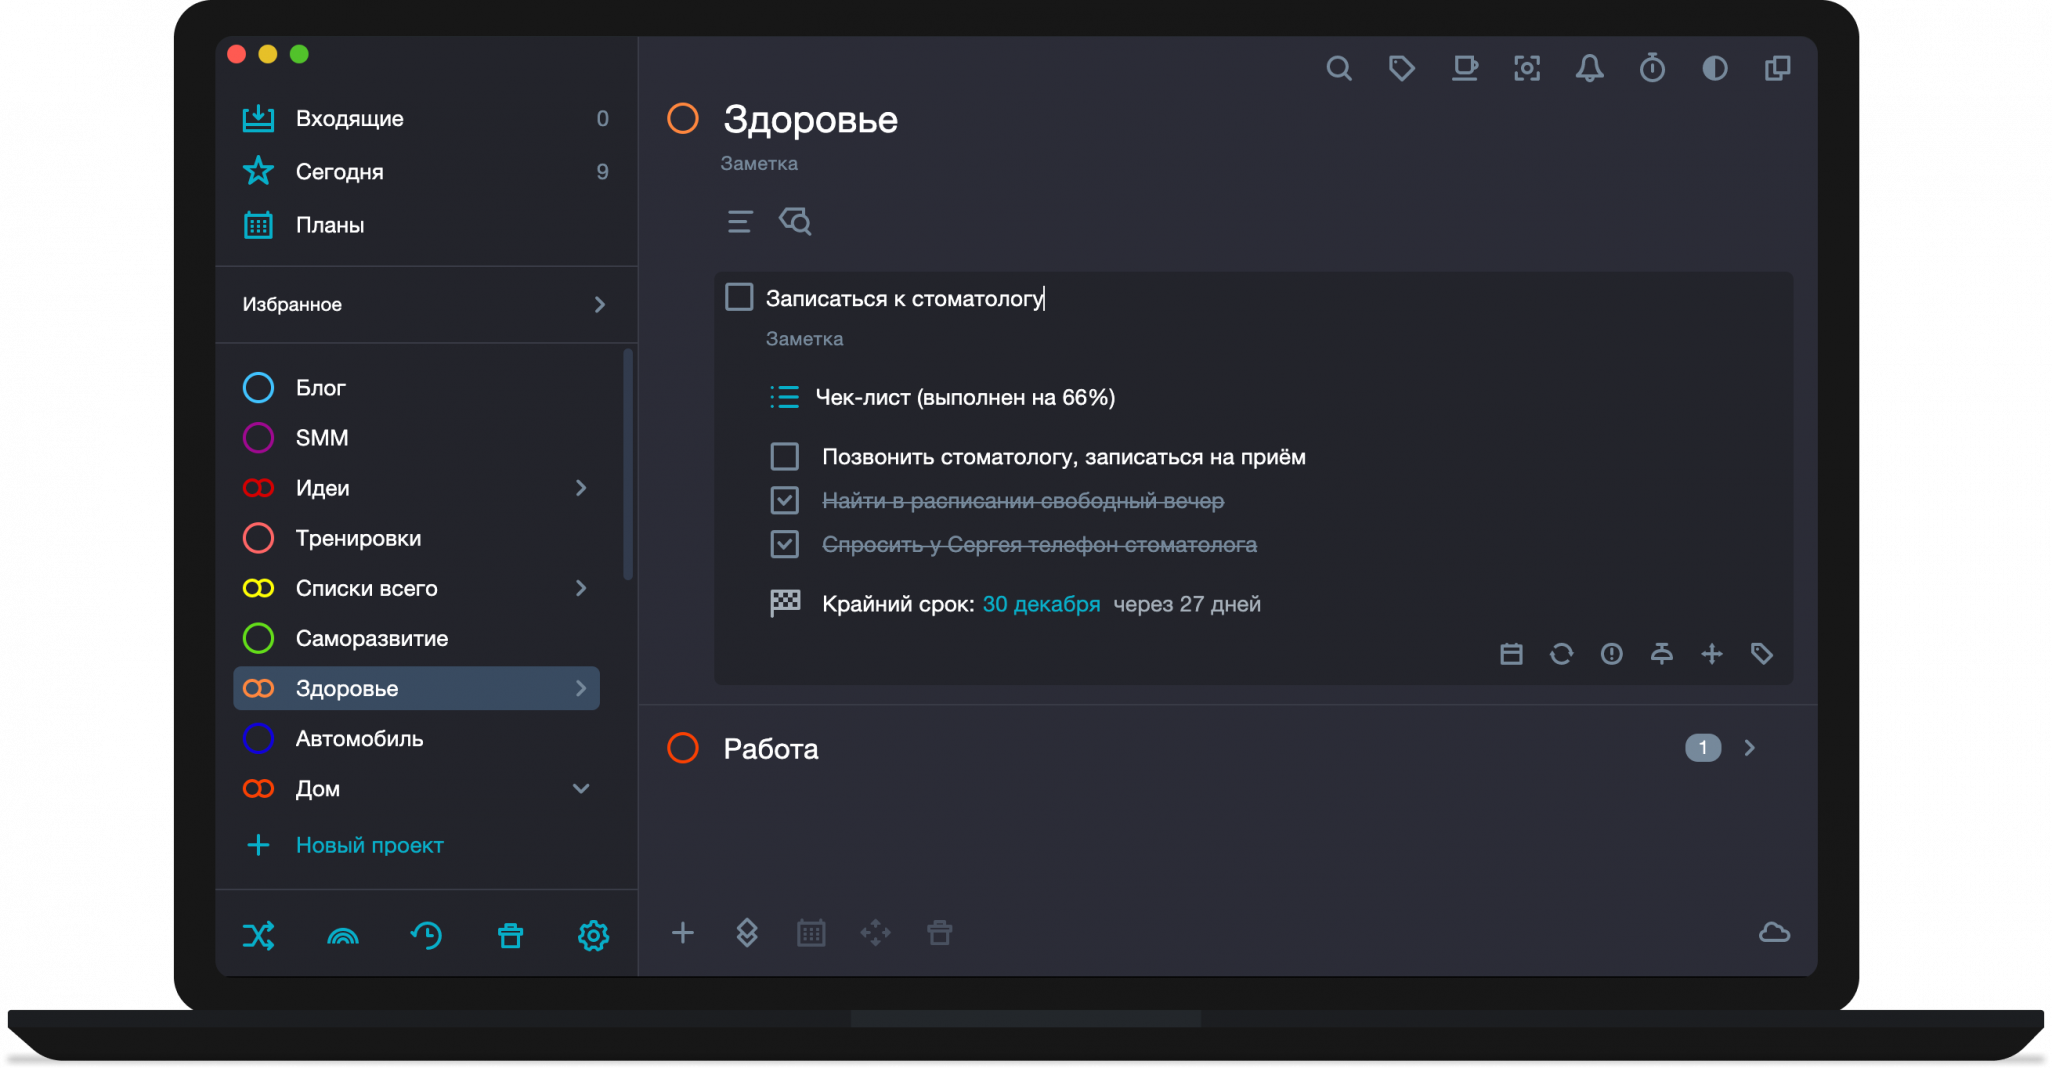The width and height of the screenshot is (2052, 1068).
Task: Open the history clock icon in sidebar bottom
Action: click(426, 936)
